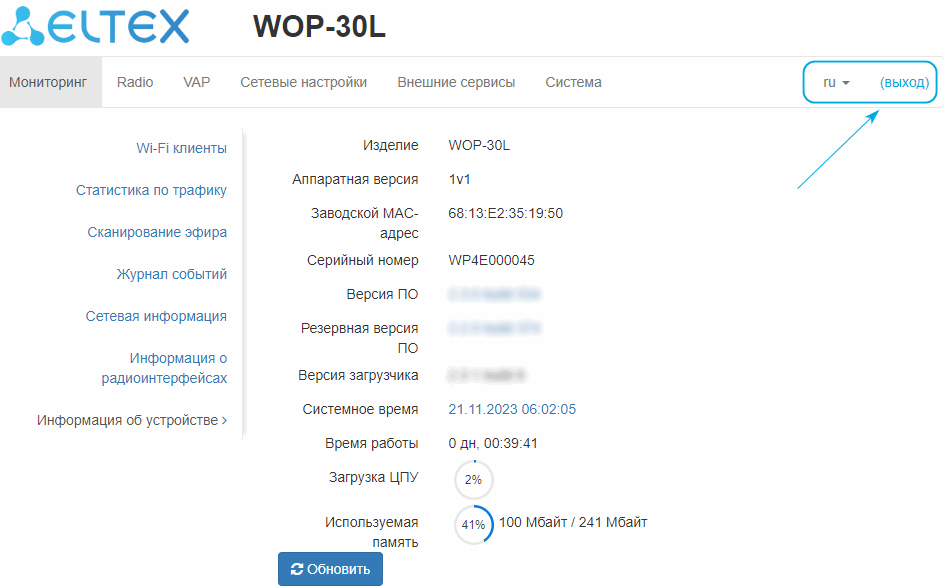Viewport: 945px width, 586px height.
Task: Select Информация об устройстве item
Action: point(132,420)
